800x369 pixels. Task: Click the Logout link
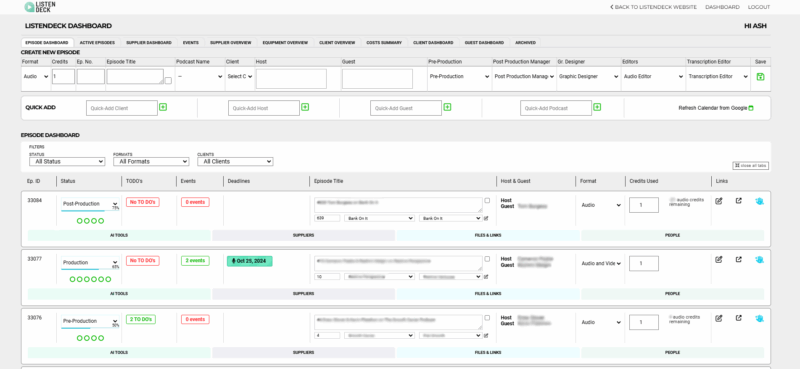point(759,7)
